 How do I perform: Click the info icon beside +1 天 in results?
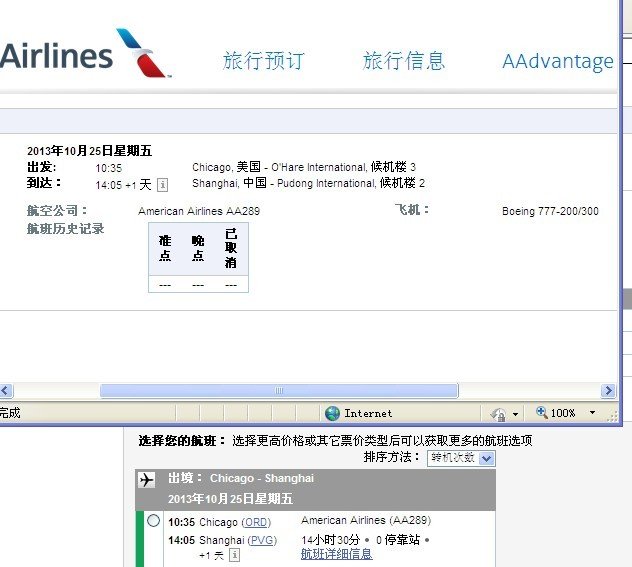(234, 555)
